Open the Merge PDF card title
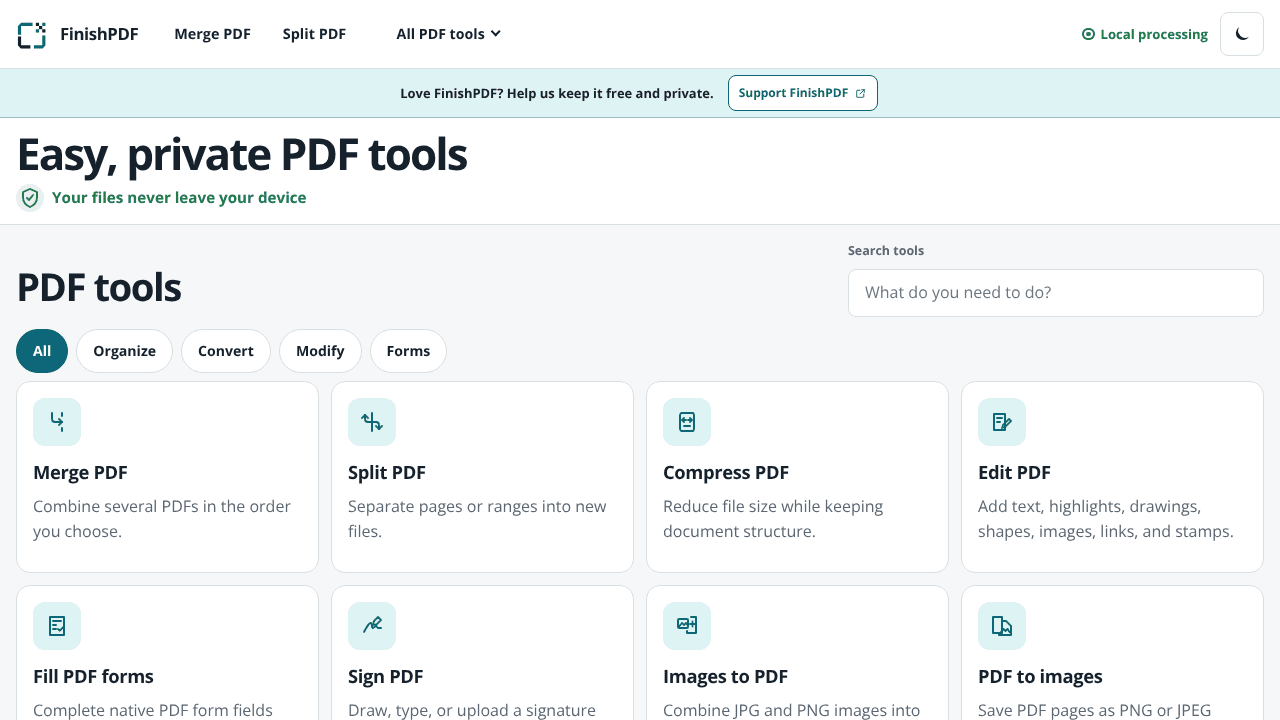 (x=80, y=473)
